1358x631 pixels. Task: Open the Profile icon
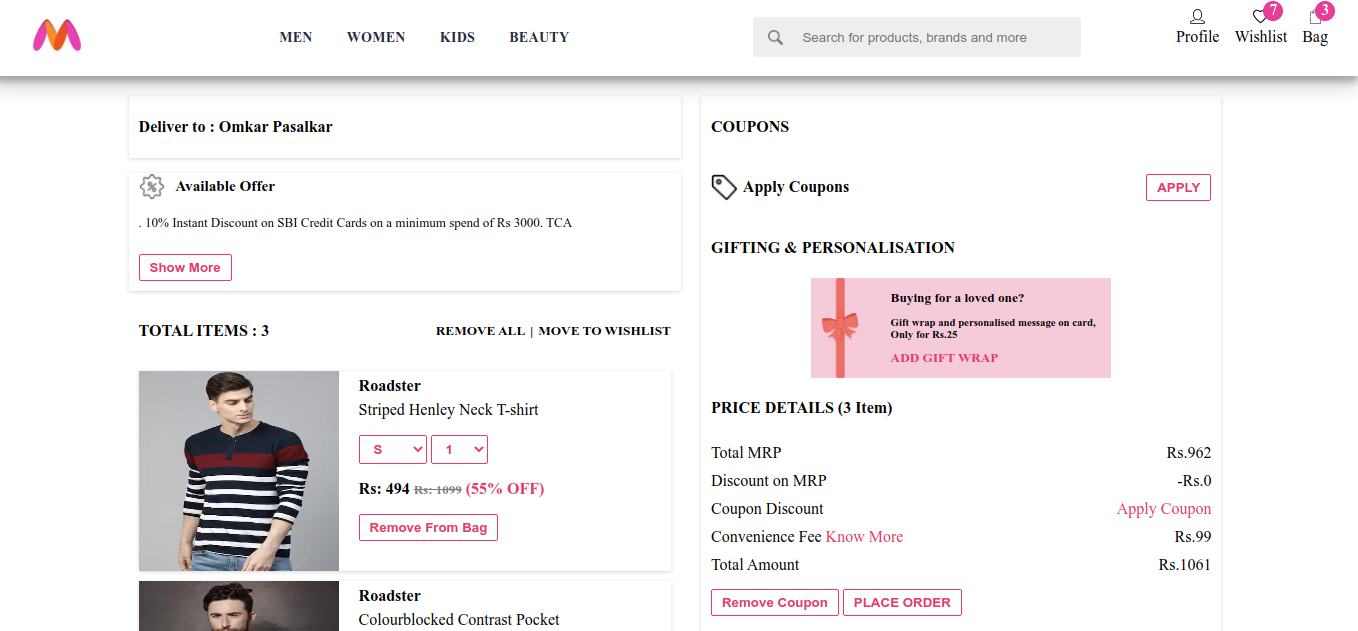click(x=1197, y=17)
